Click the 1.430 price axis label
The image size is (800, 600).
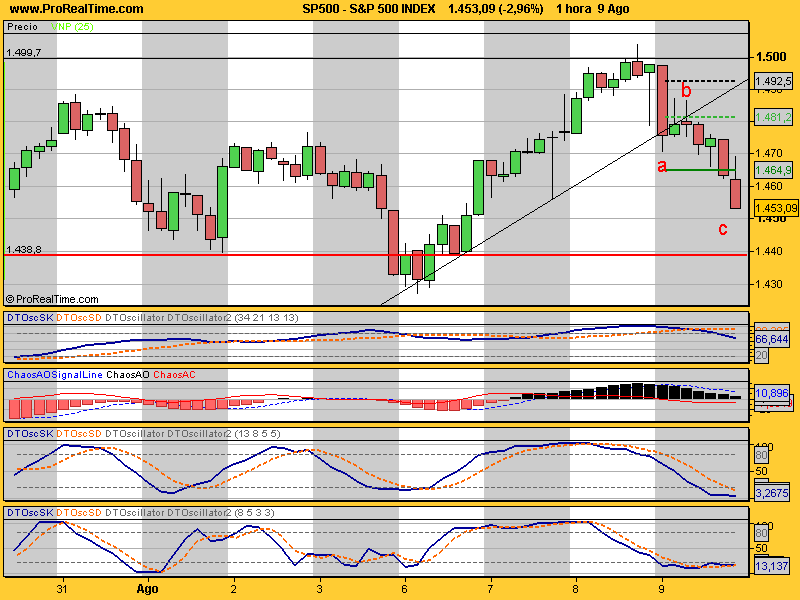(769, 284)
